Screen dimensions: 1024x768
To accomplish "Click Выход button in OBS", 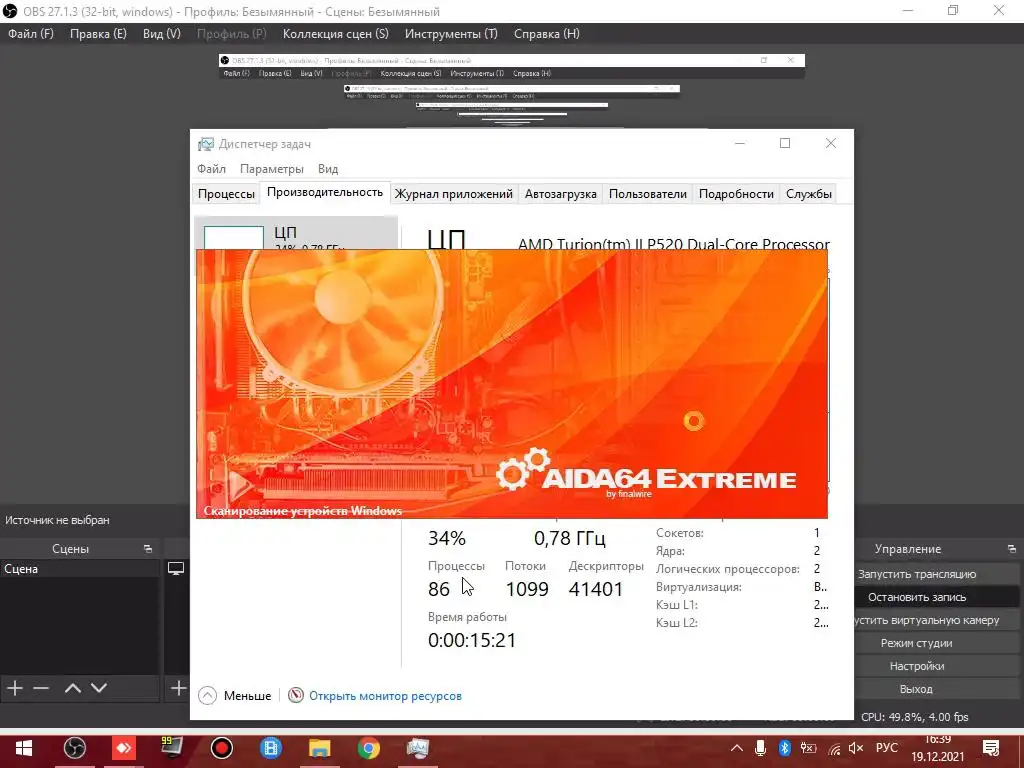I will (x=916, y=689).
